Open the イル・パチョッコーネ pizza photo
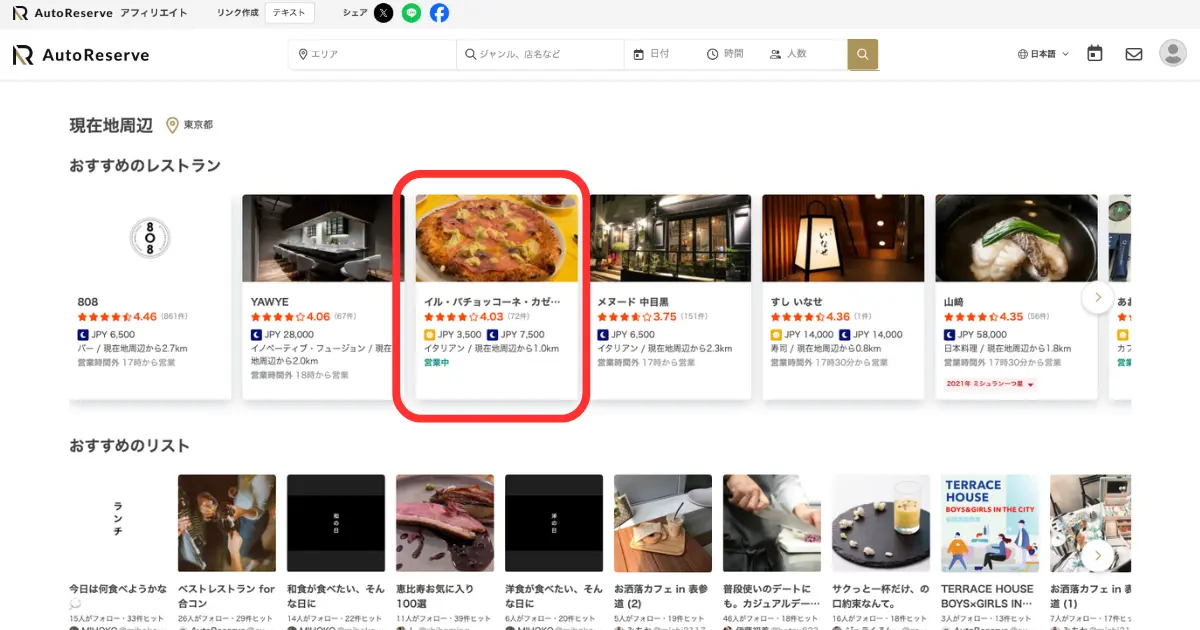Image resolution: width=1200 pixels, height=630 pixels. click(497, 238)
